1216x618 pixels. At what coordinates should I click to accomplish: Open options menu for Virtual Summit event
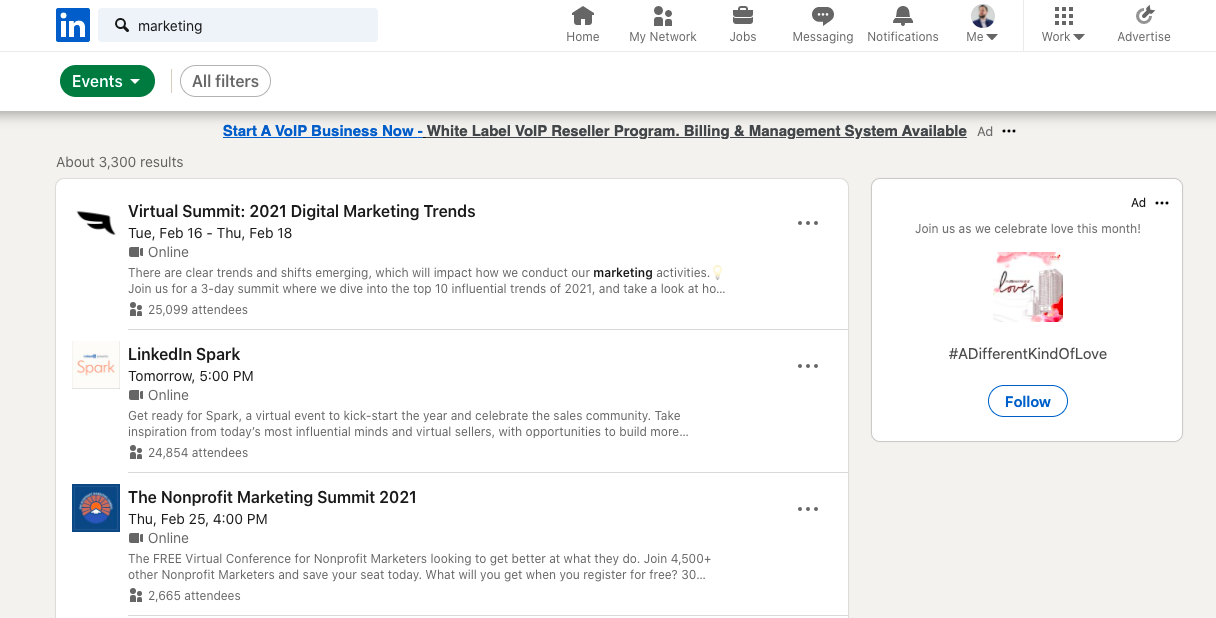click(807, 223)
